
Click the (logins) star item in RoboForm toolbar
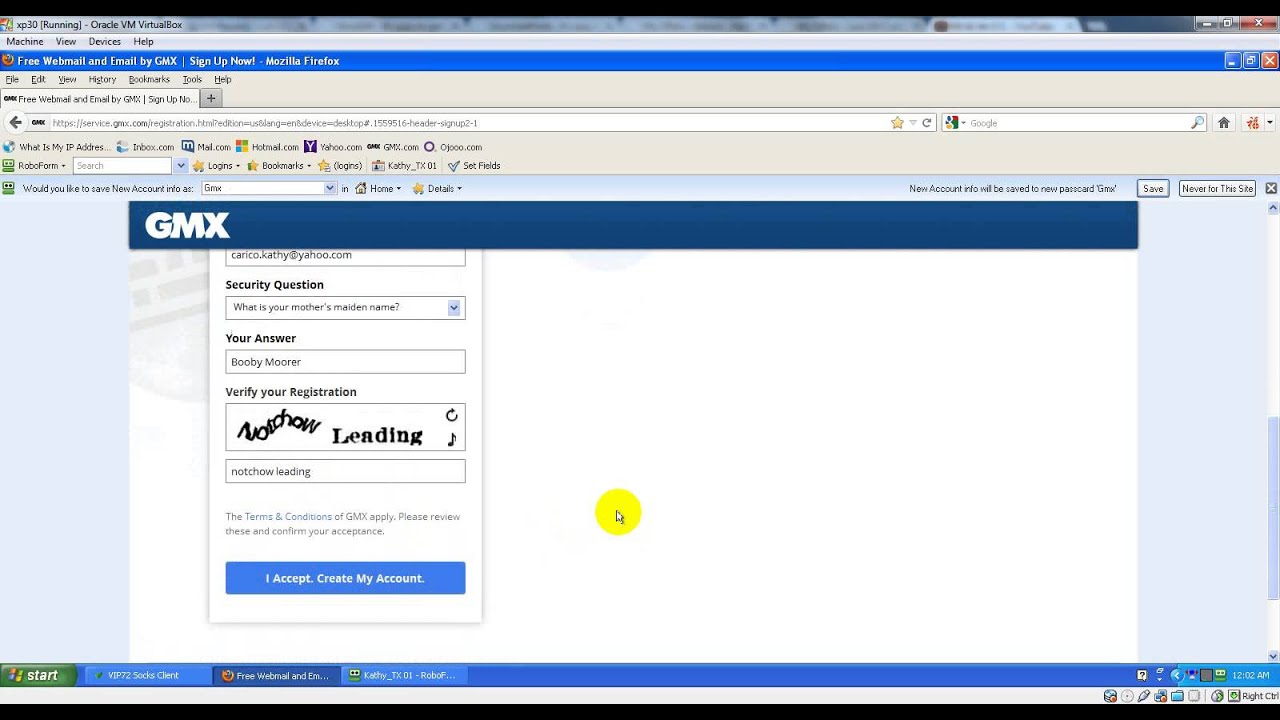[x=340, y=166]
